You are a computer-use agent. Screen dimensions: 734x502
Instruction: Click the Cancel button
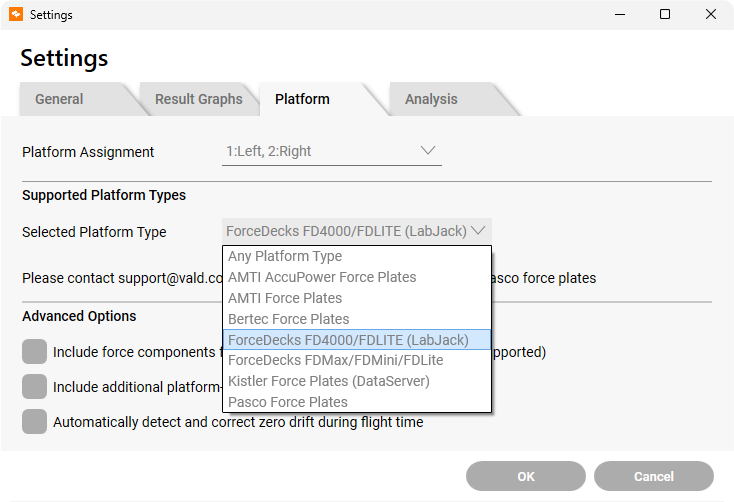point(653,476)
